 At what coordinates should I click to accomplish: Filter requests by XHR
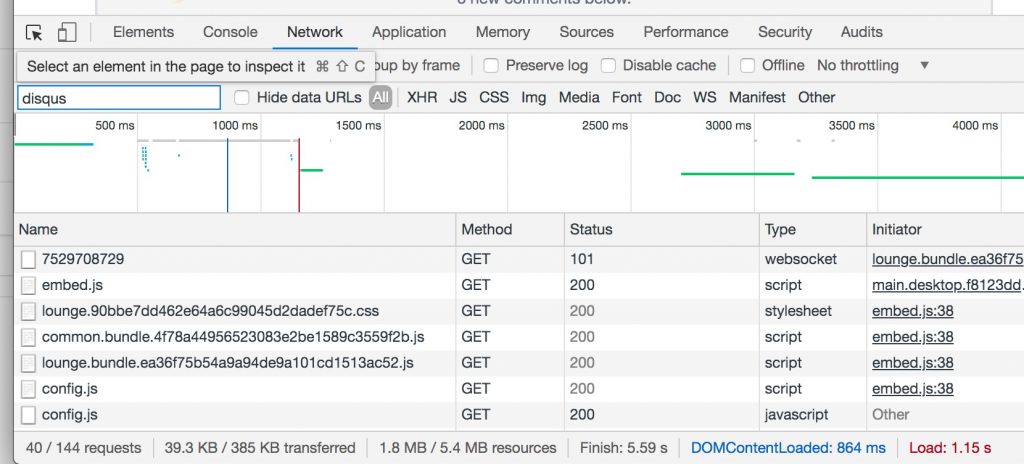click(422, 97)
